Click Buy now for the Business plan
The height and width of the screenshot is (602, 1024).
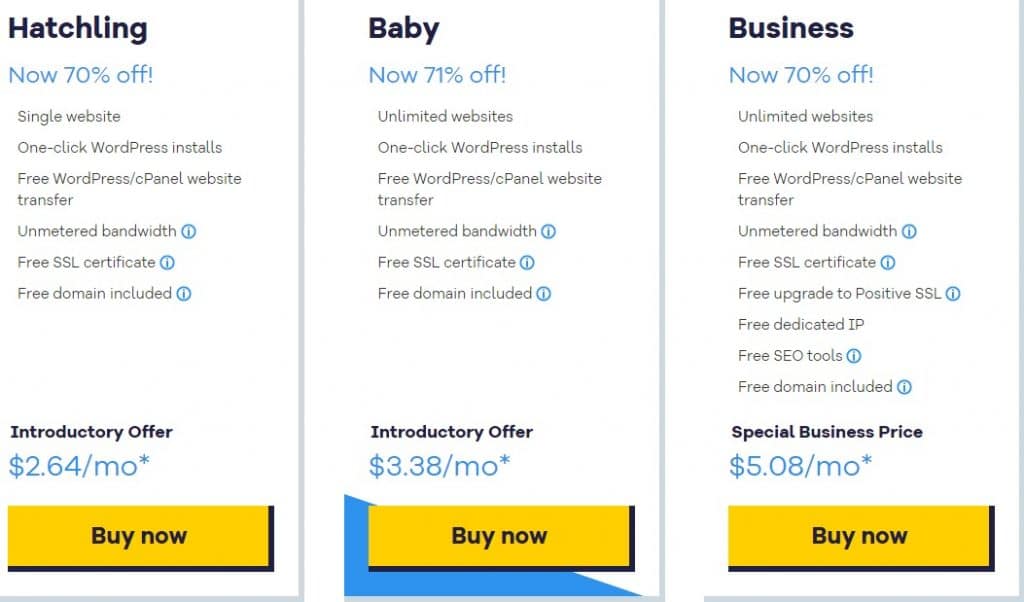click(859, 536)
